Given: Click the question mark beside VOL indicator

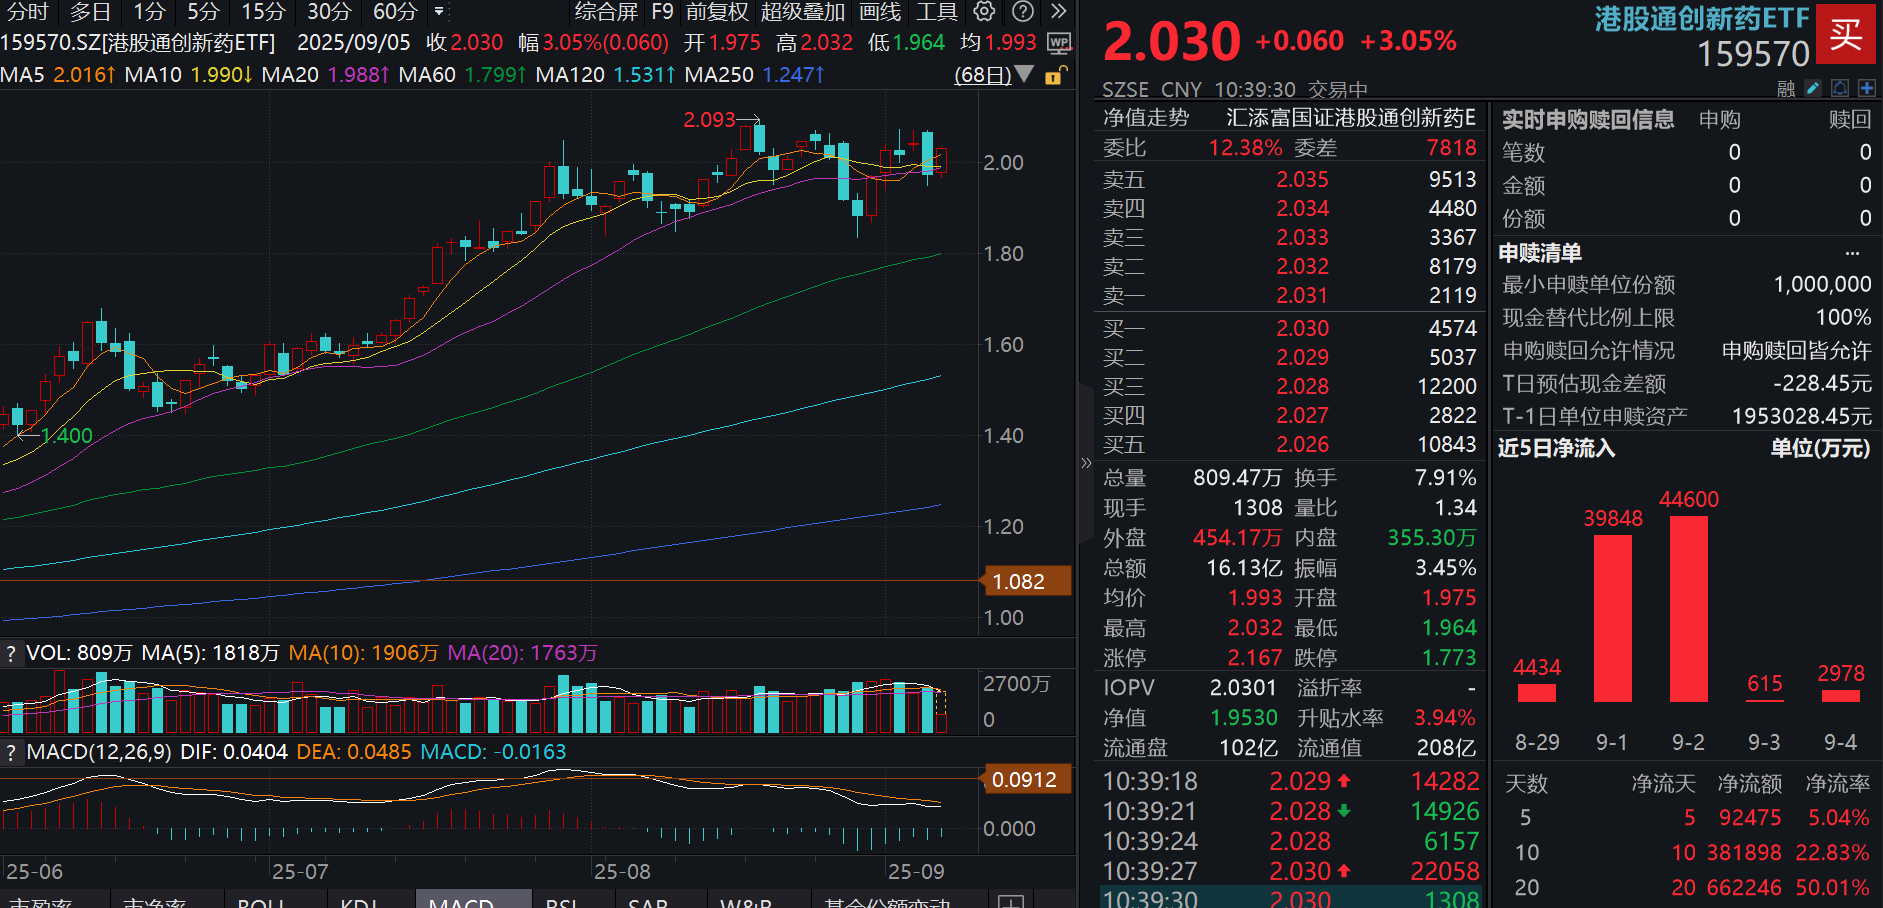Looking at the screenshot, I should tap(9, 653).
